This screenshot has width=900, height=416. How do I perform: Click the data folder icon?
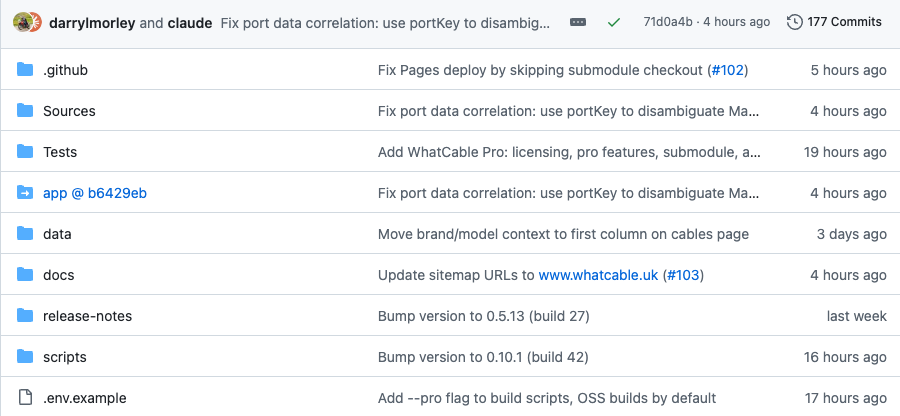pos(25,234)
